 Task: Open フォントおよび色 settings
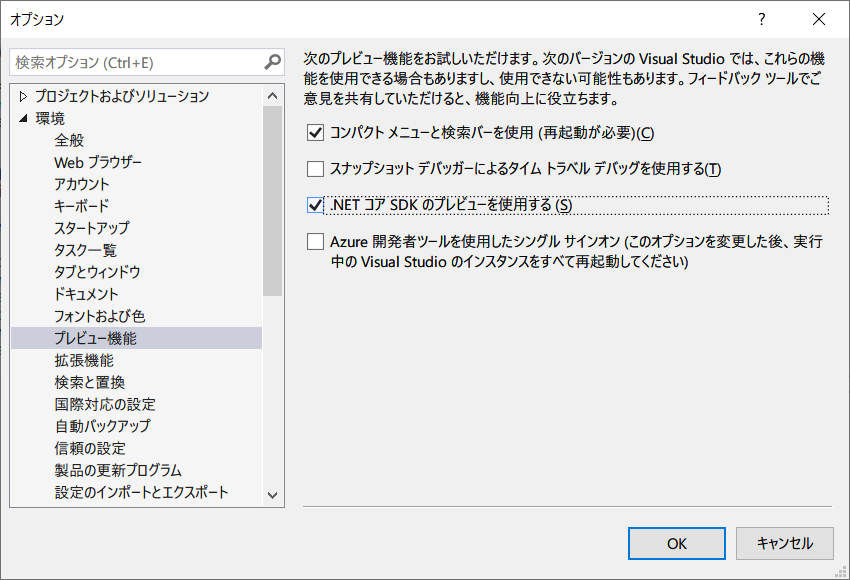pos(100,316)
